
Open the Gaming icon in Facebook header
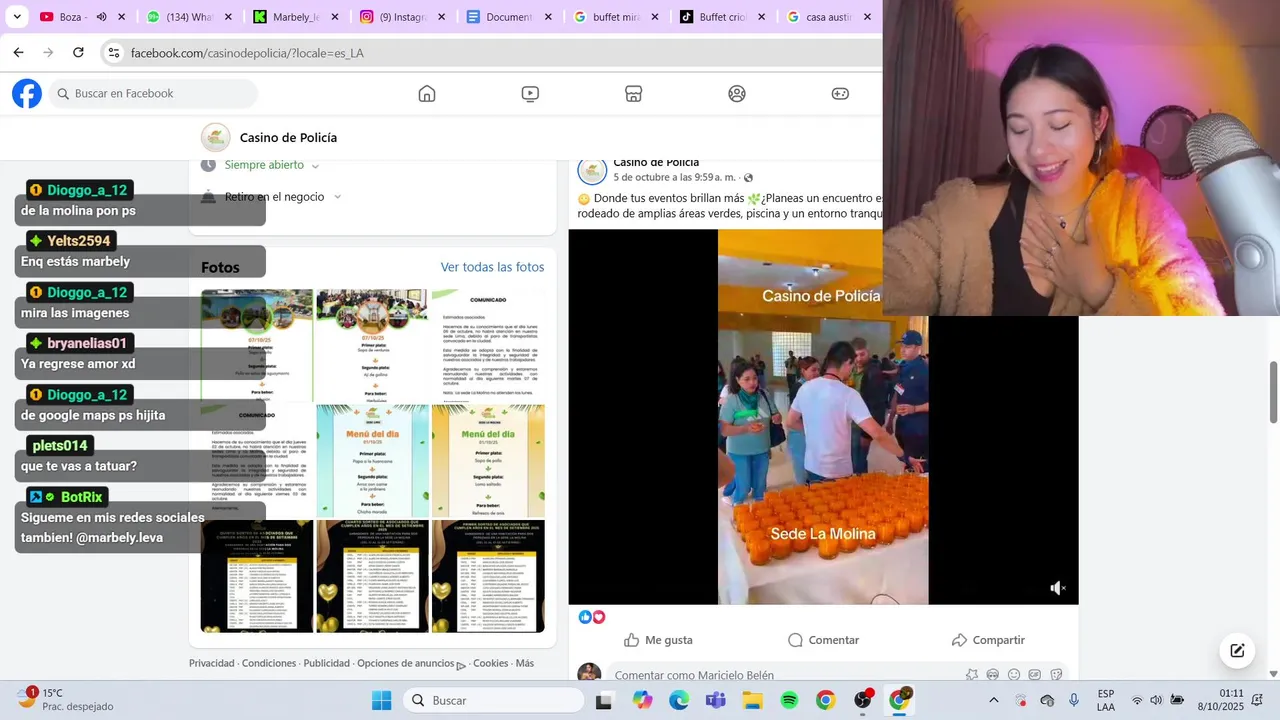click(x=840, y=94)
